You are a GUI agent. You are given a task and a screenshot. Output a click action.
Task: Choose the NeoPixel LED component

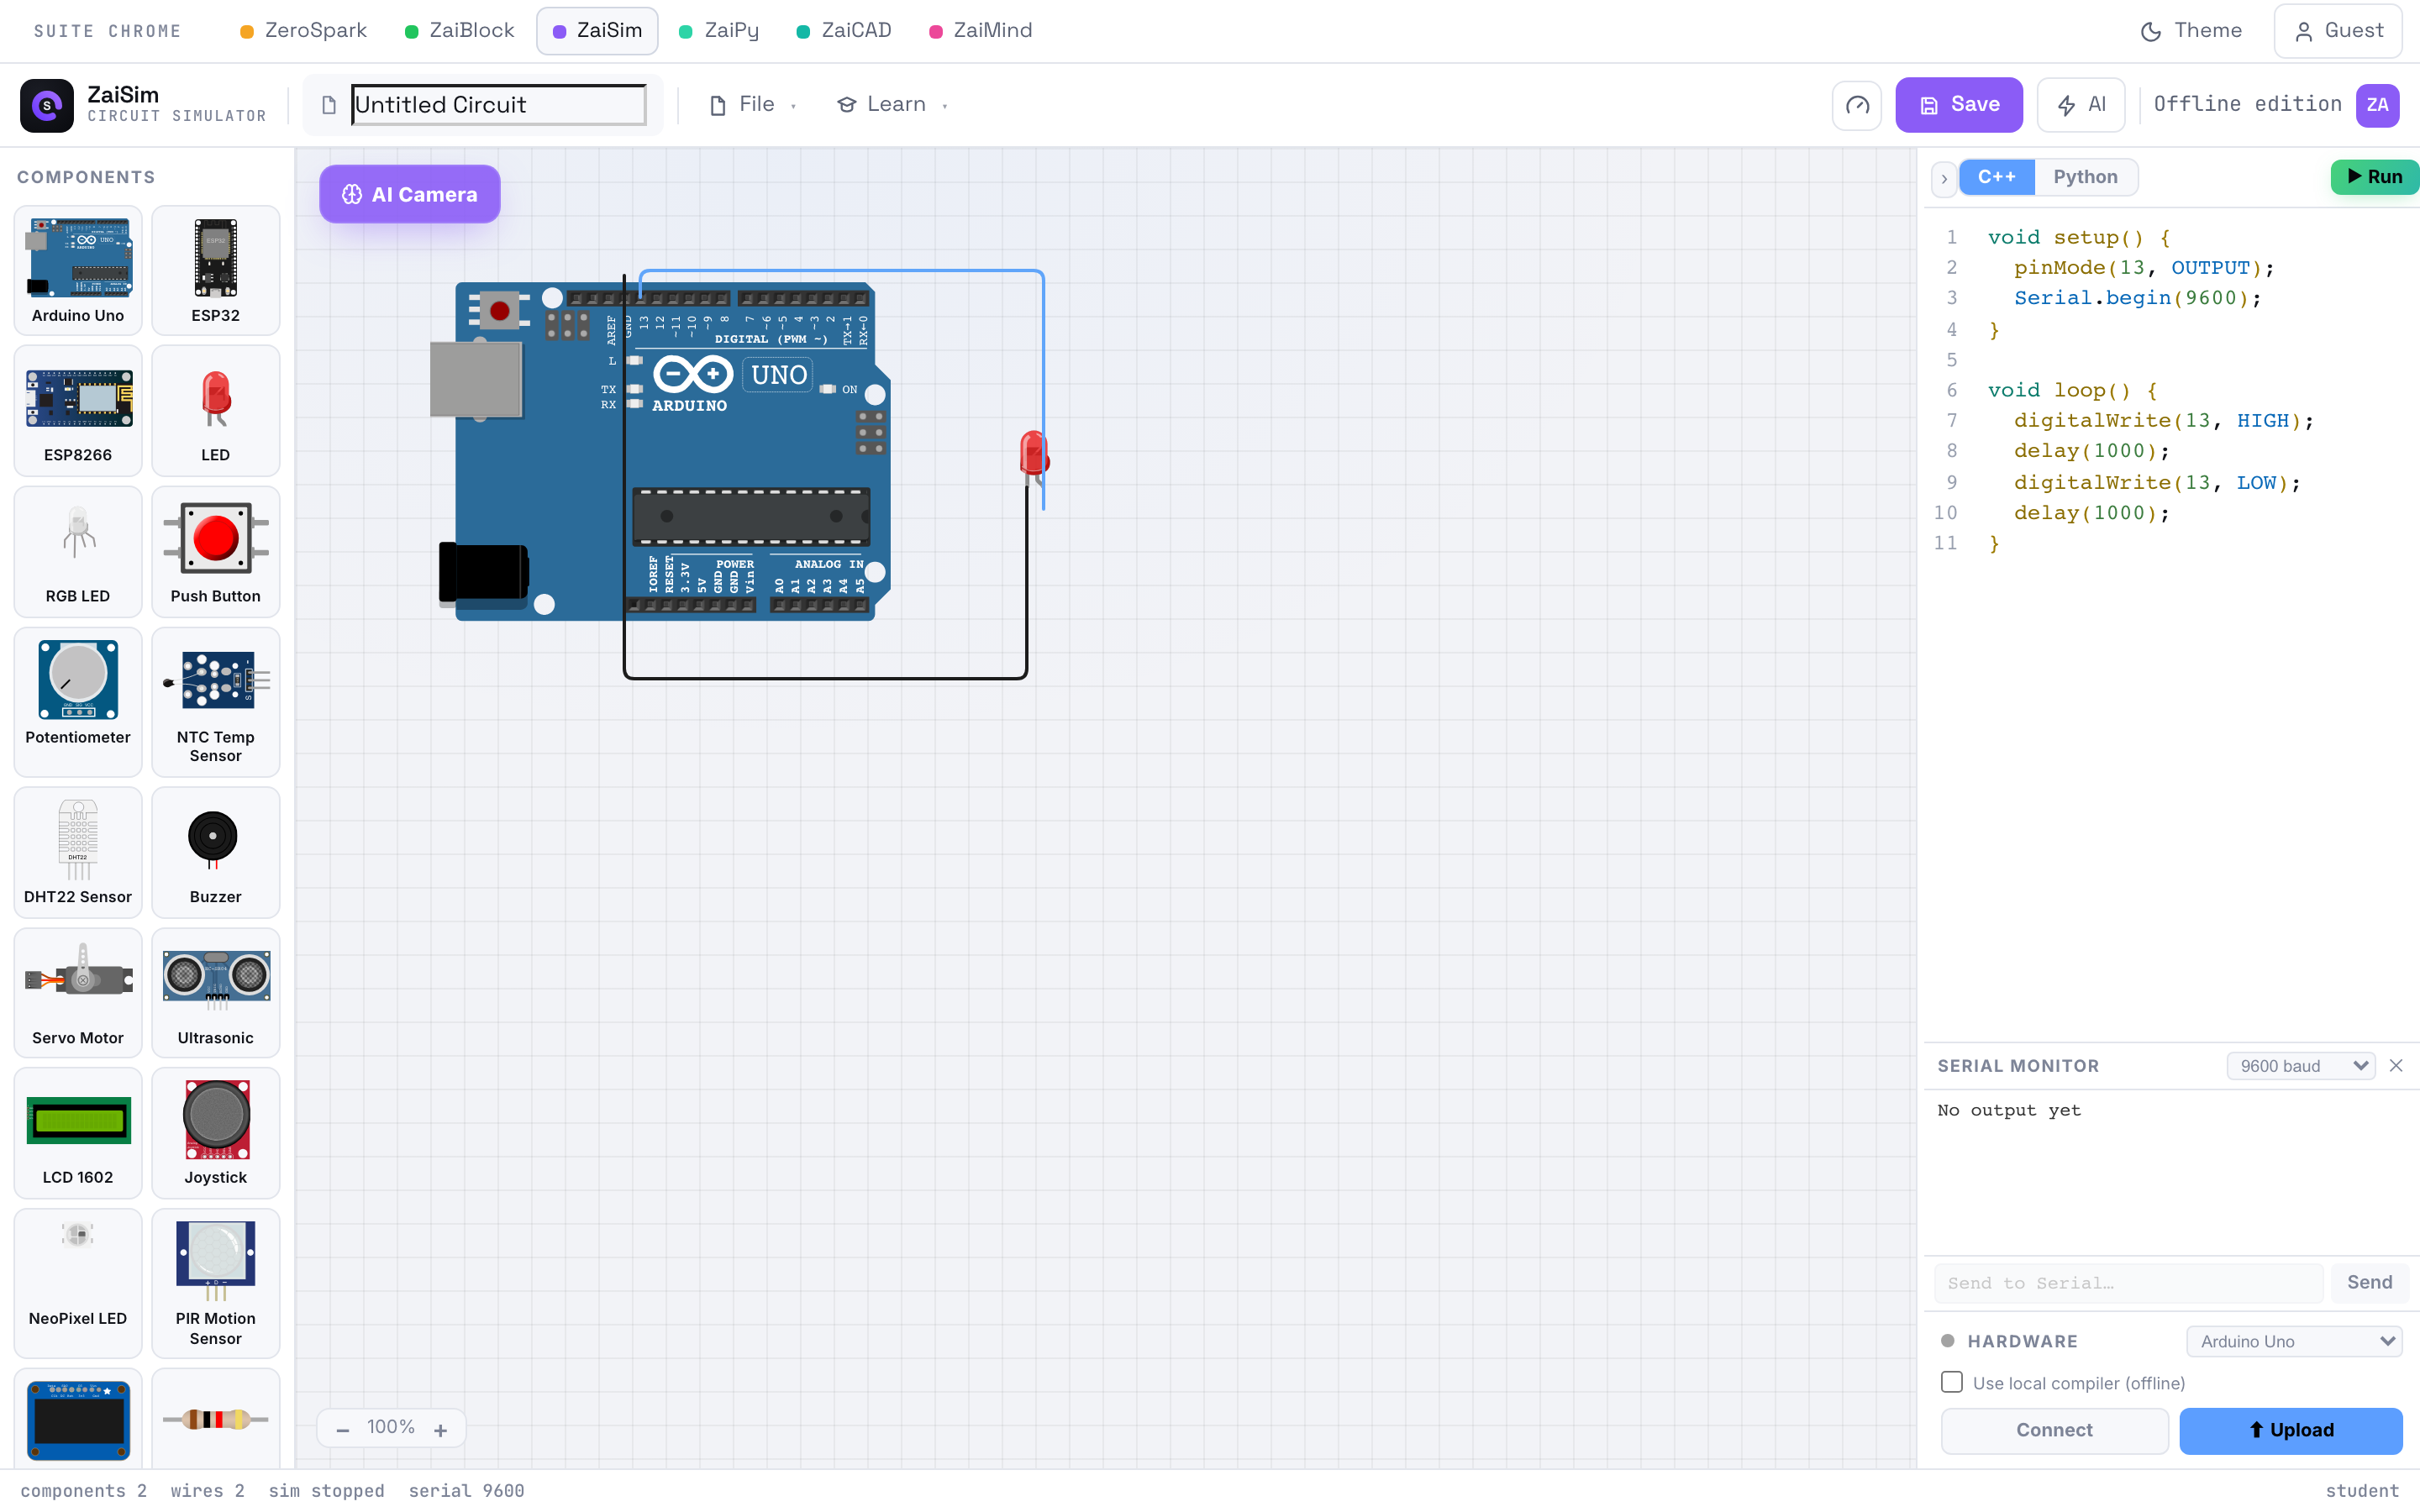tap(78, 1283)
